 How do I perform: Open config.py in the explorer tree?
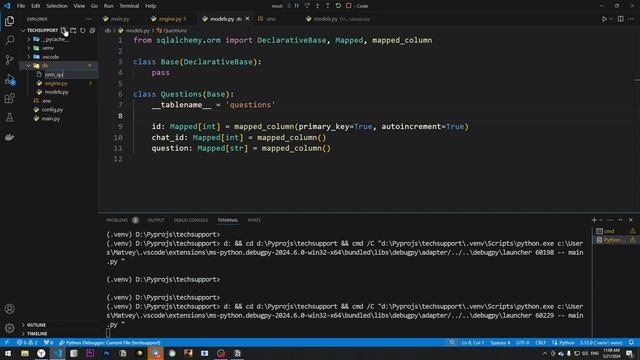(52, 109)
